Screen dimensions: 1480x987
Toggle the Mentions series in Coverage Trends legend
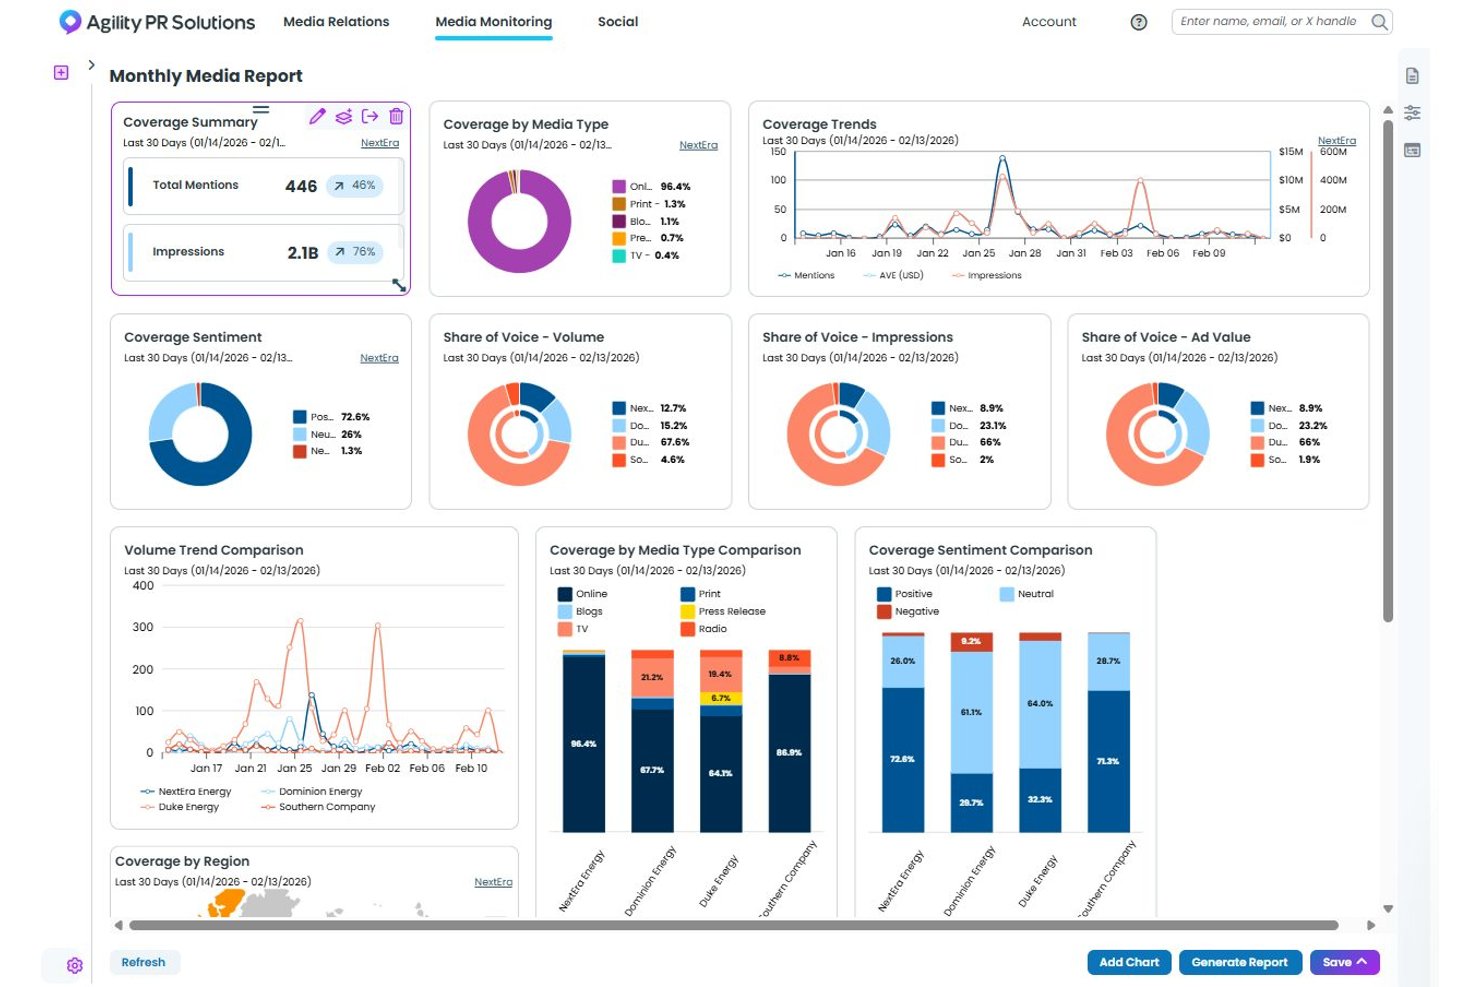[x=807, y=275]
